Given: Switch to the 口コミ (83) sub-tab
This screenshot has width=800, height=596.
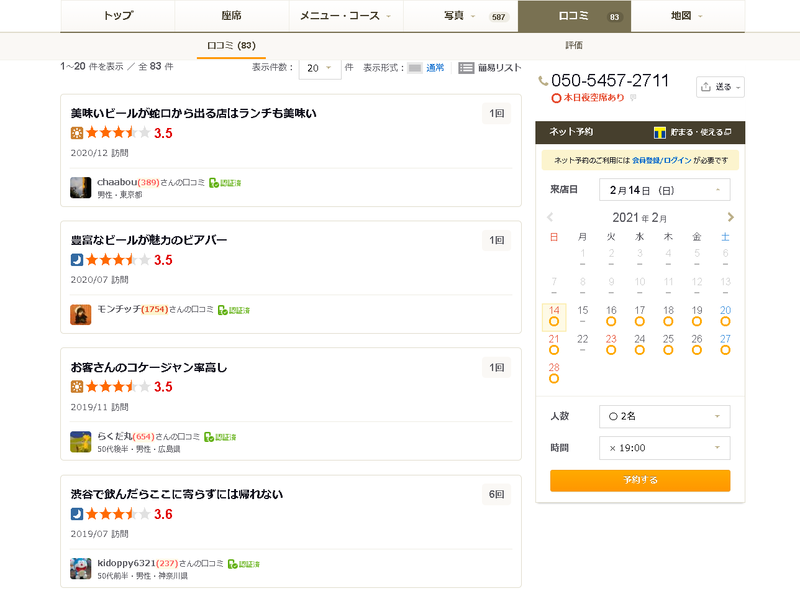Looking at the screenshot, I should pyautogui.click(x=231, y=45).
